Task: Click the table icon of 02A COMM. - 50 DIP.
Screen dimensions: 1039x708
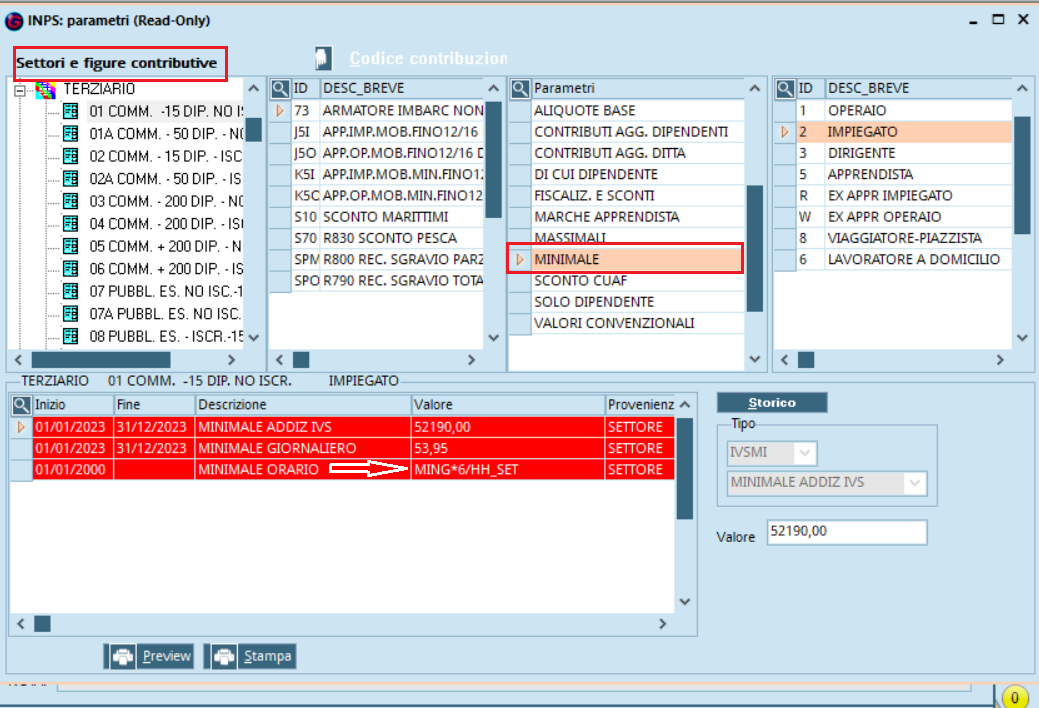Action: (x=71, y=178)
